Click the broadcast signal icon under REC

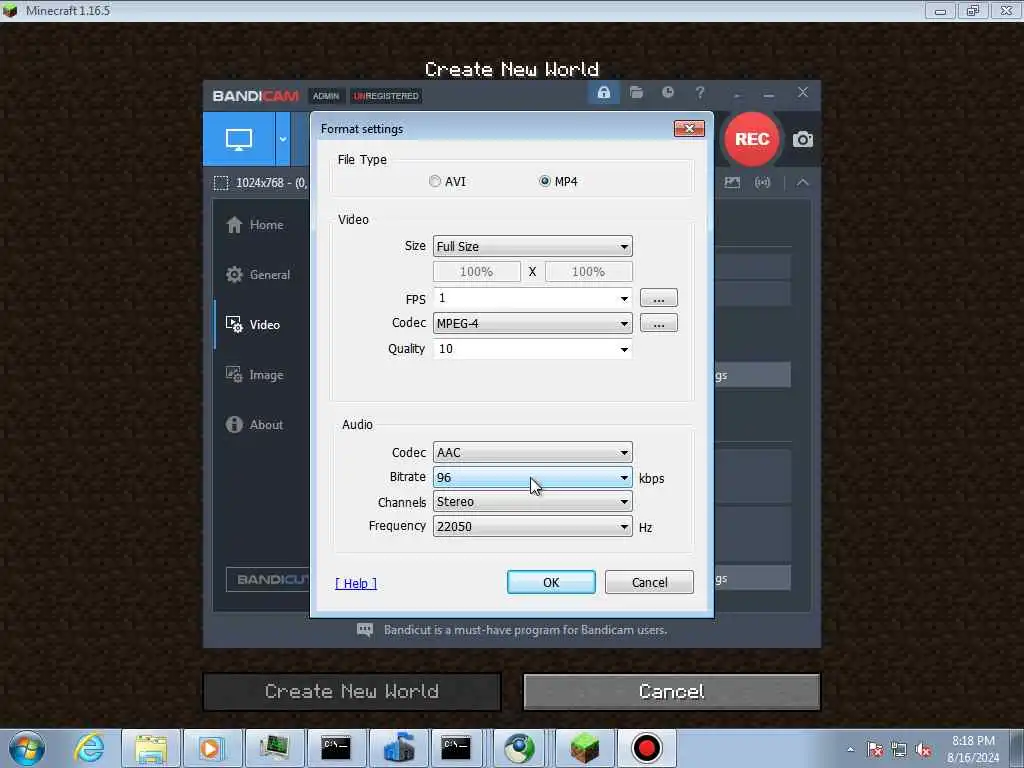pos(762,183)
